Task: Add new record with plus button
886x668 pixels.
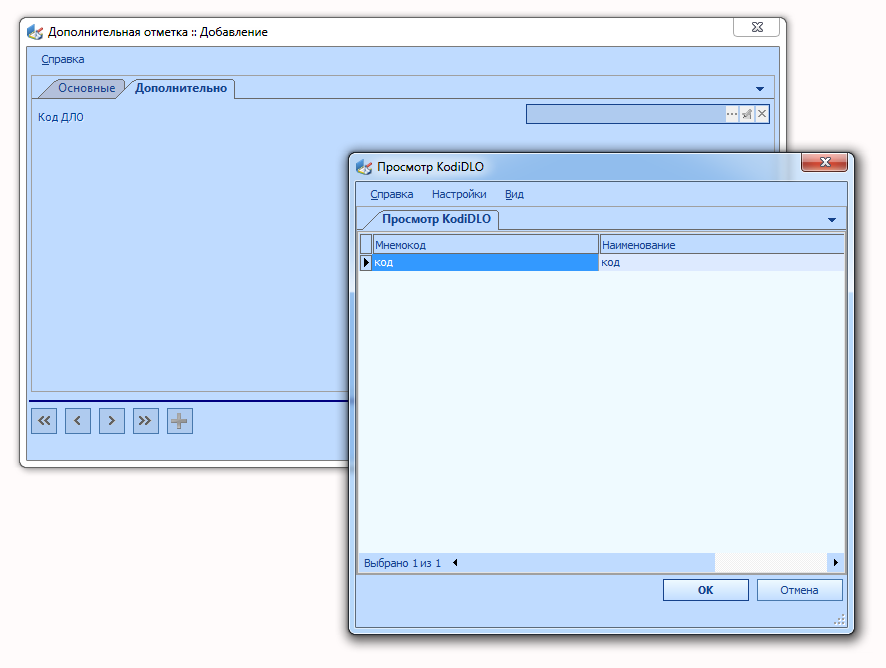Action: click(180, 421)
